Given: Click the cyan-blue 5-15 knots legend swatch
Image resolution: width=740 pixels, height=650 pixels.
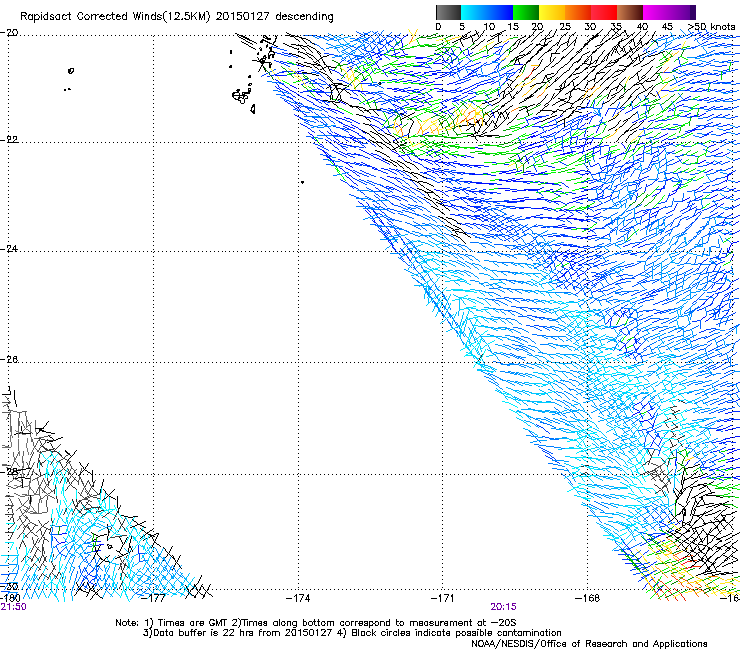Looking at the screenshot, I should [487, 12].
